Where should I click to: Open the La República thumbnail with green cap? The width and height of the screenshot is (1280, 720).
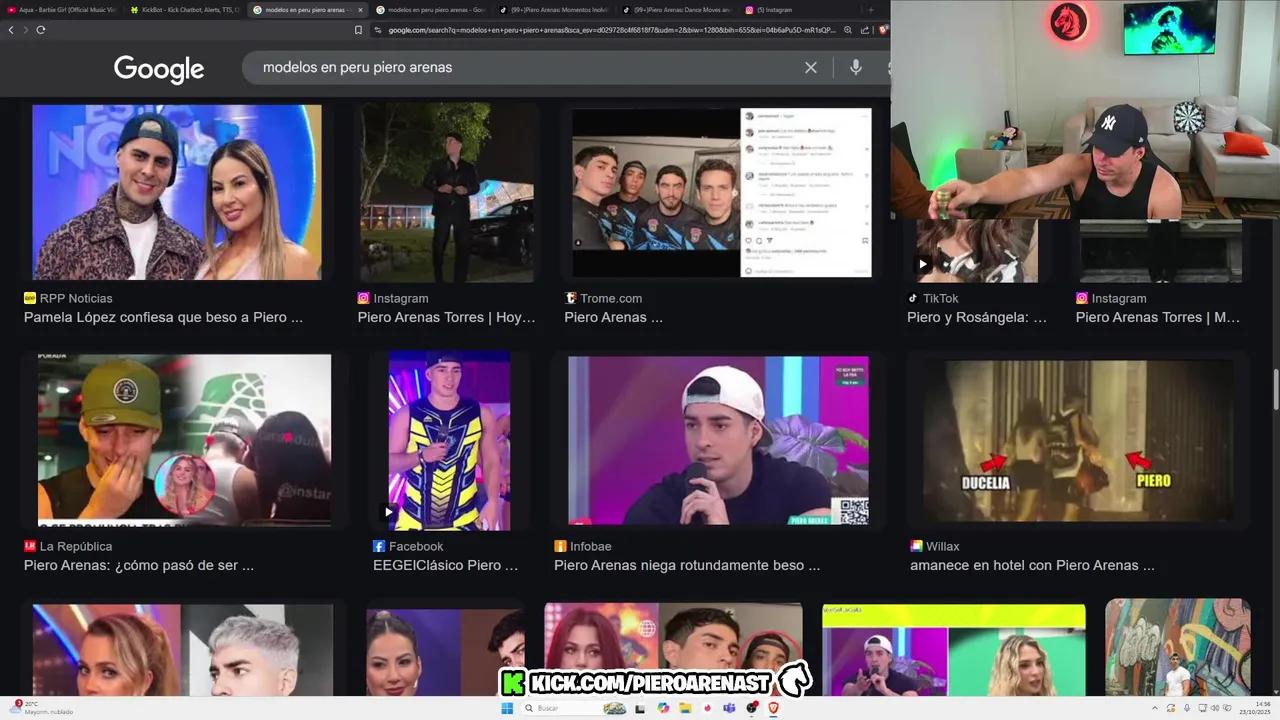coord(184,440)
